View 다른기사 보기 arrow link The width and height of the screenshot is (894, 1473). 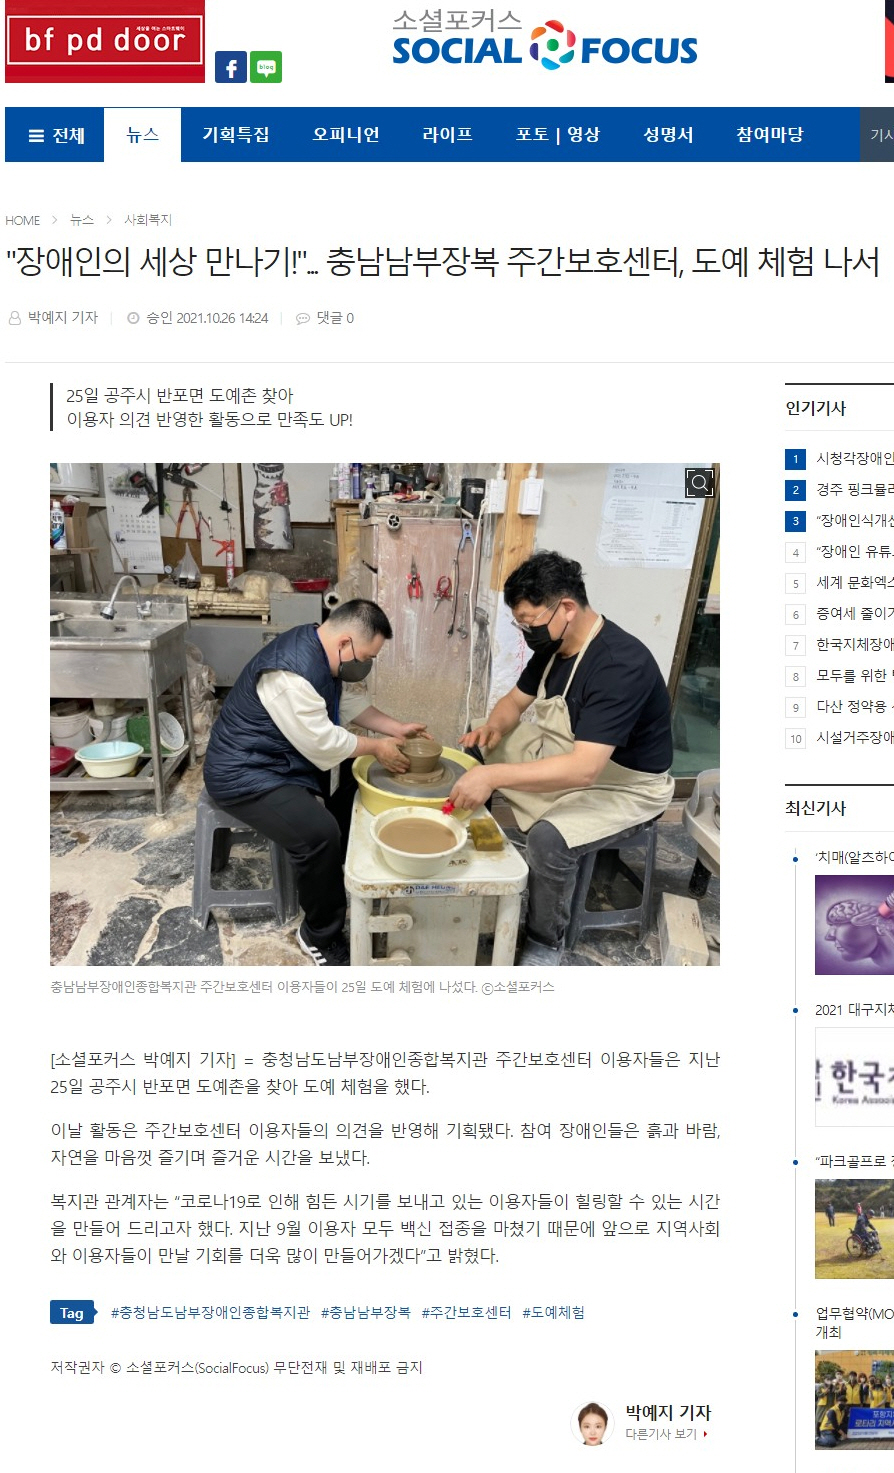(x=667, y=1434)
